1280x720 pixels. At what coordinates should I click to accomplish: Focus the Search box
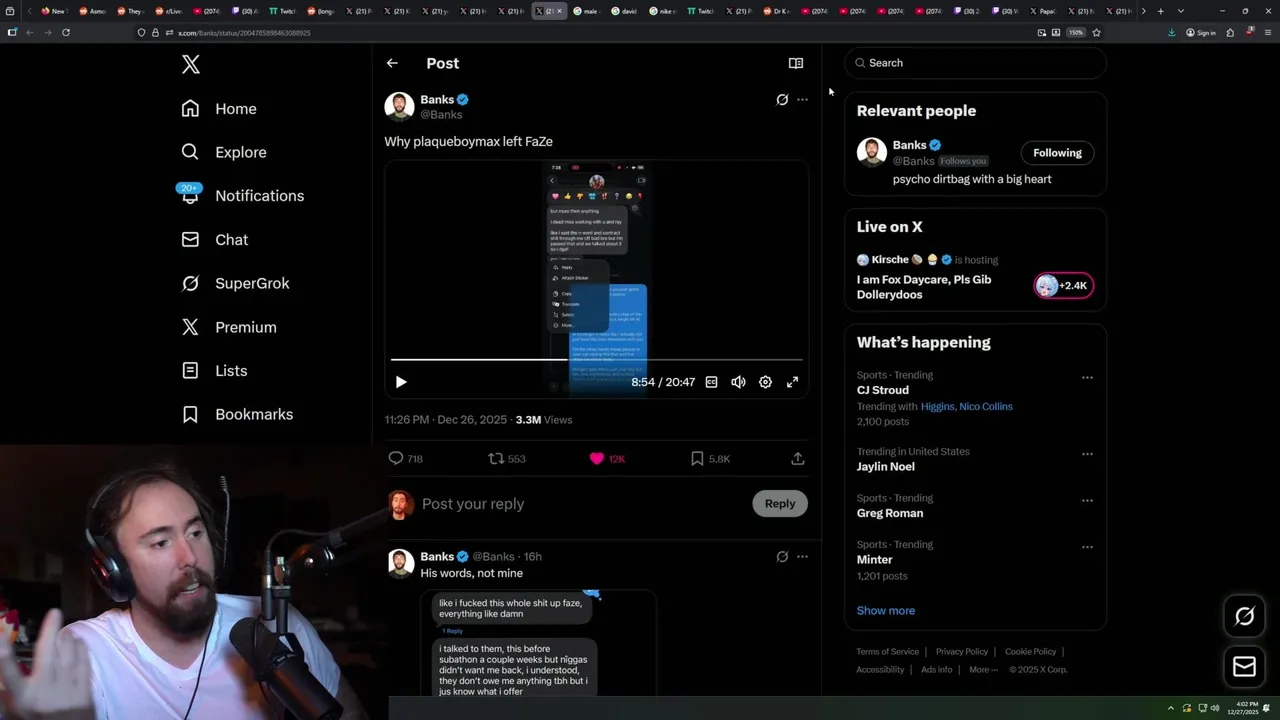tap(976, 63)
